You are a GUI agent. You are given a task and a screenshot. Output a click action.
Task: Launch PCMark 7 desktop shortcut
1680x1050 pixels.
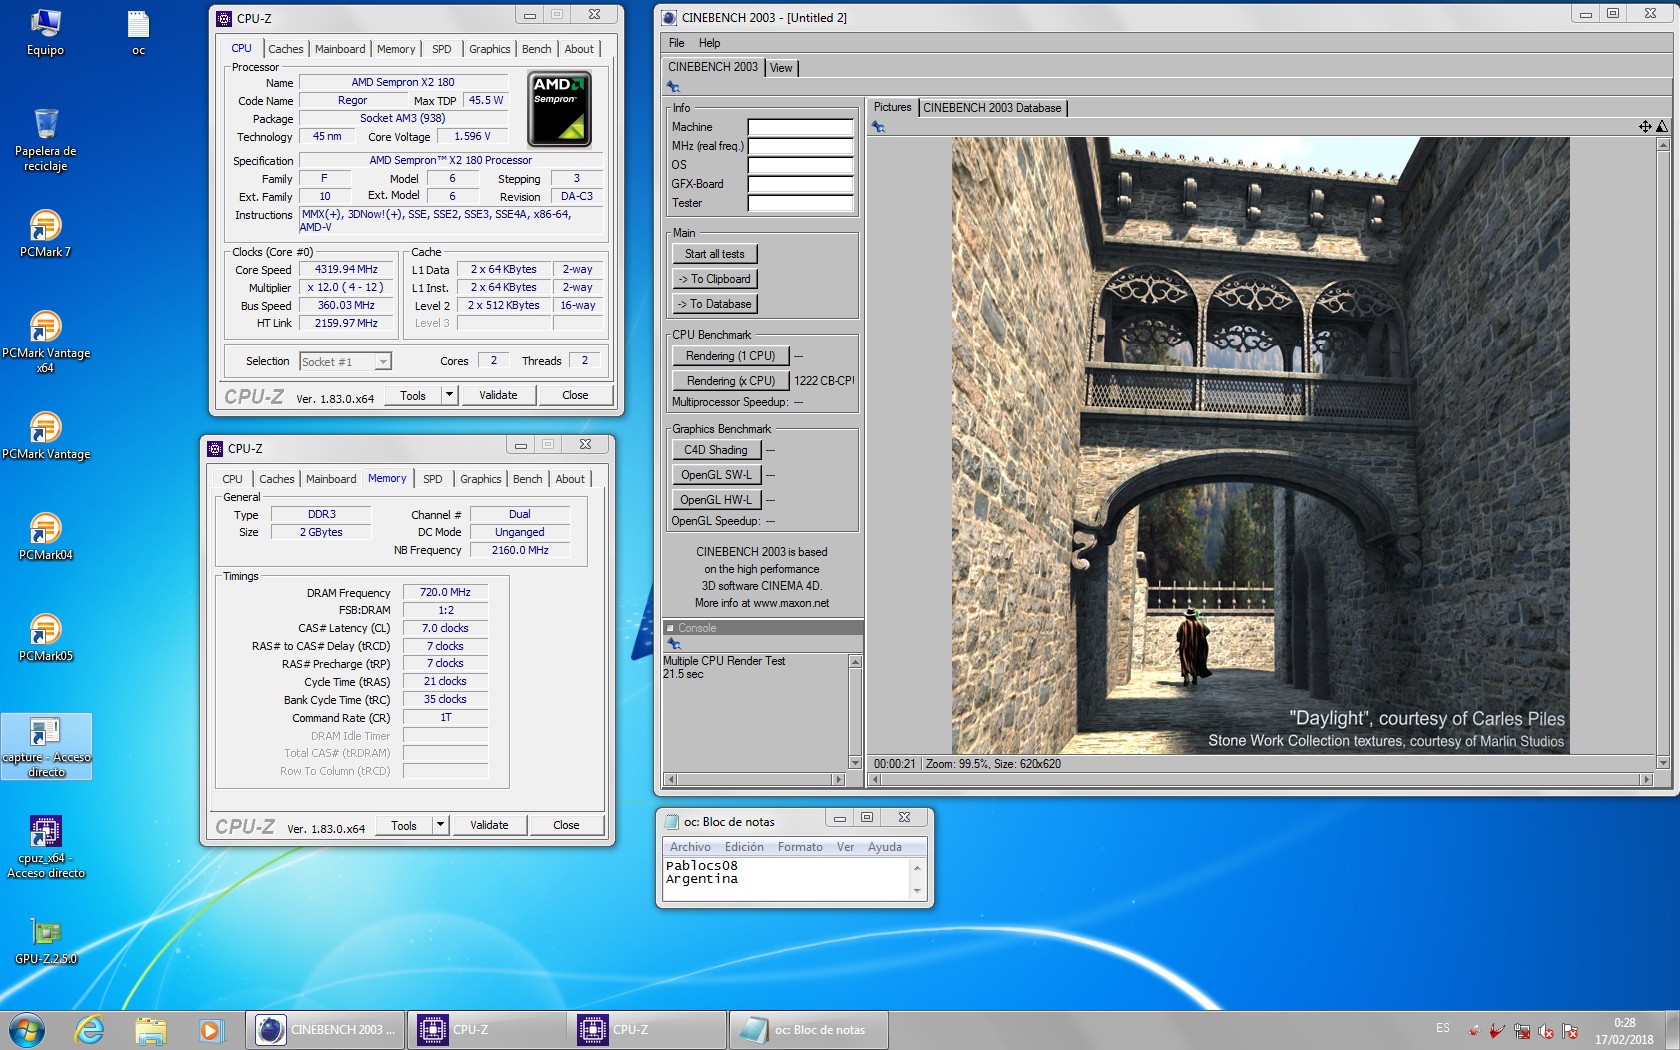point(45,234)
